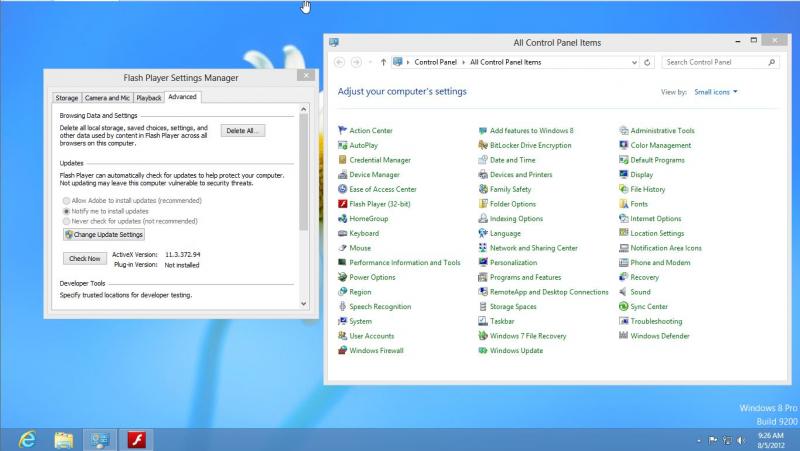Open the AutoPlay icon

[x=342, y=145]
